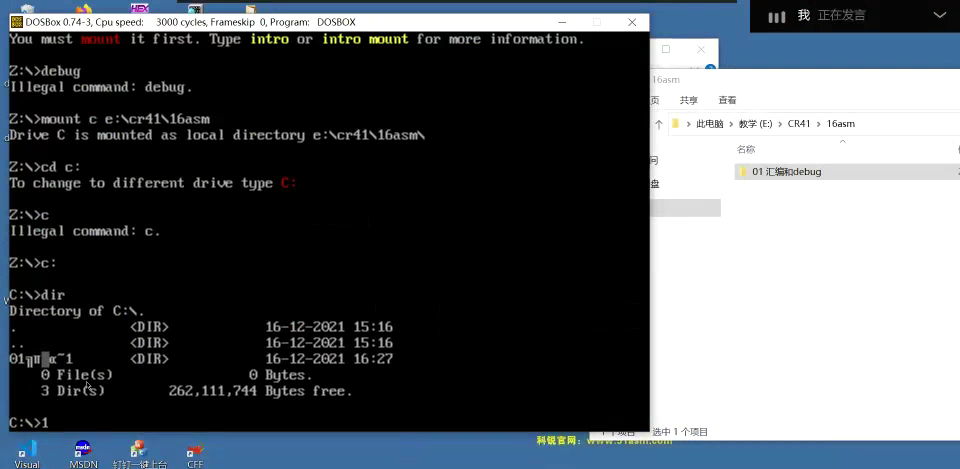The width and height of the screenshot is (960, 469).
Task: Go up one folder level in Explorer
Action: pyautogui.click(x=659, y=124)
